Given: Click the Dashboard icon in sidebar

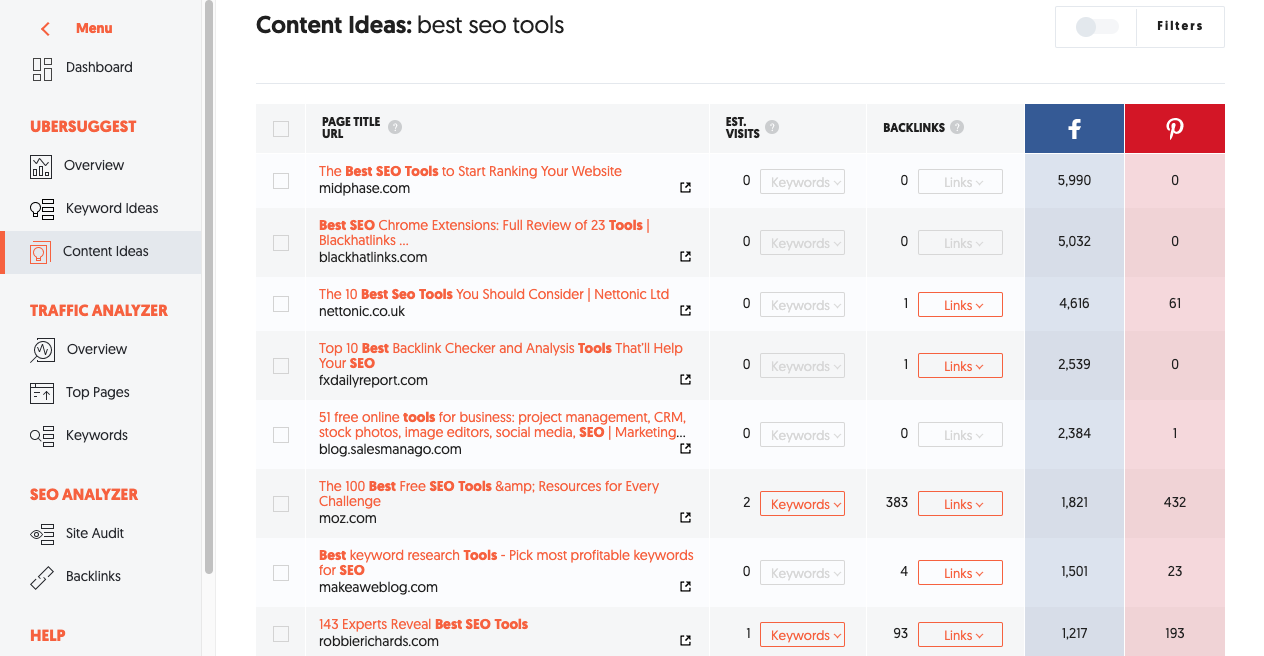Looking at the screenshot, I should [42, 68].
